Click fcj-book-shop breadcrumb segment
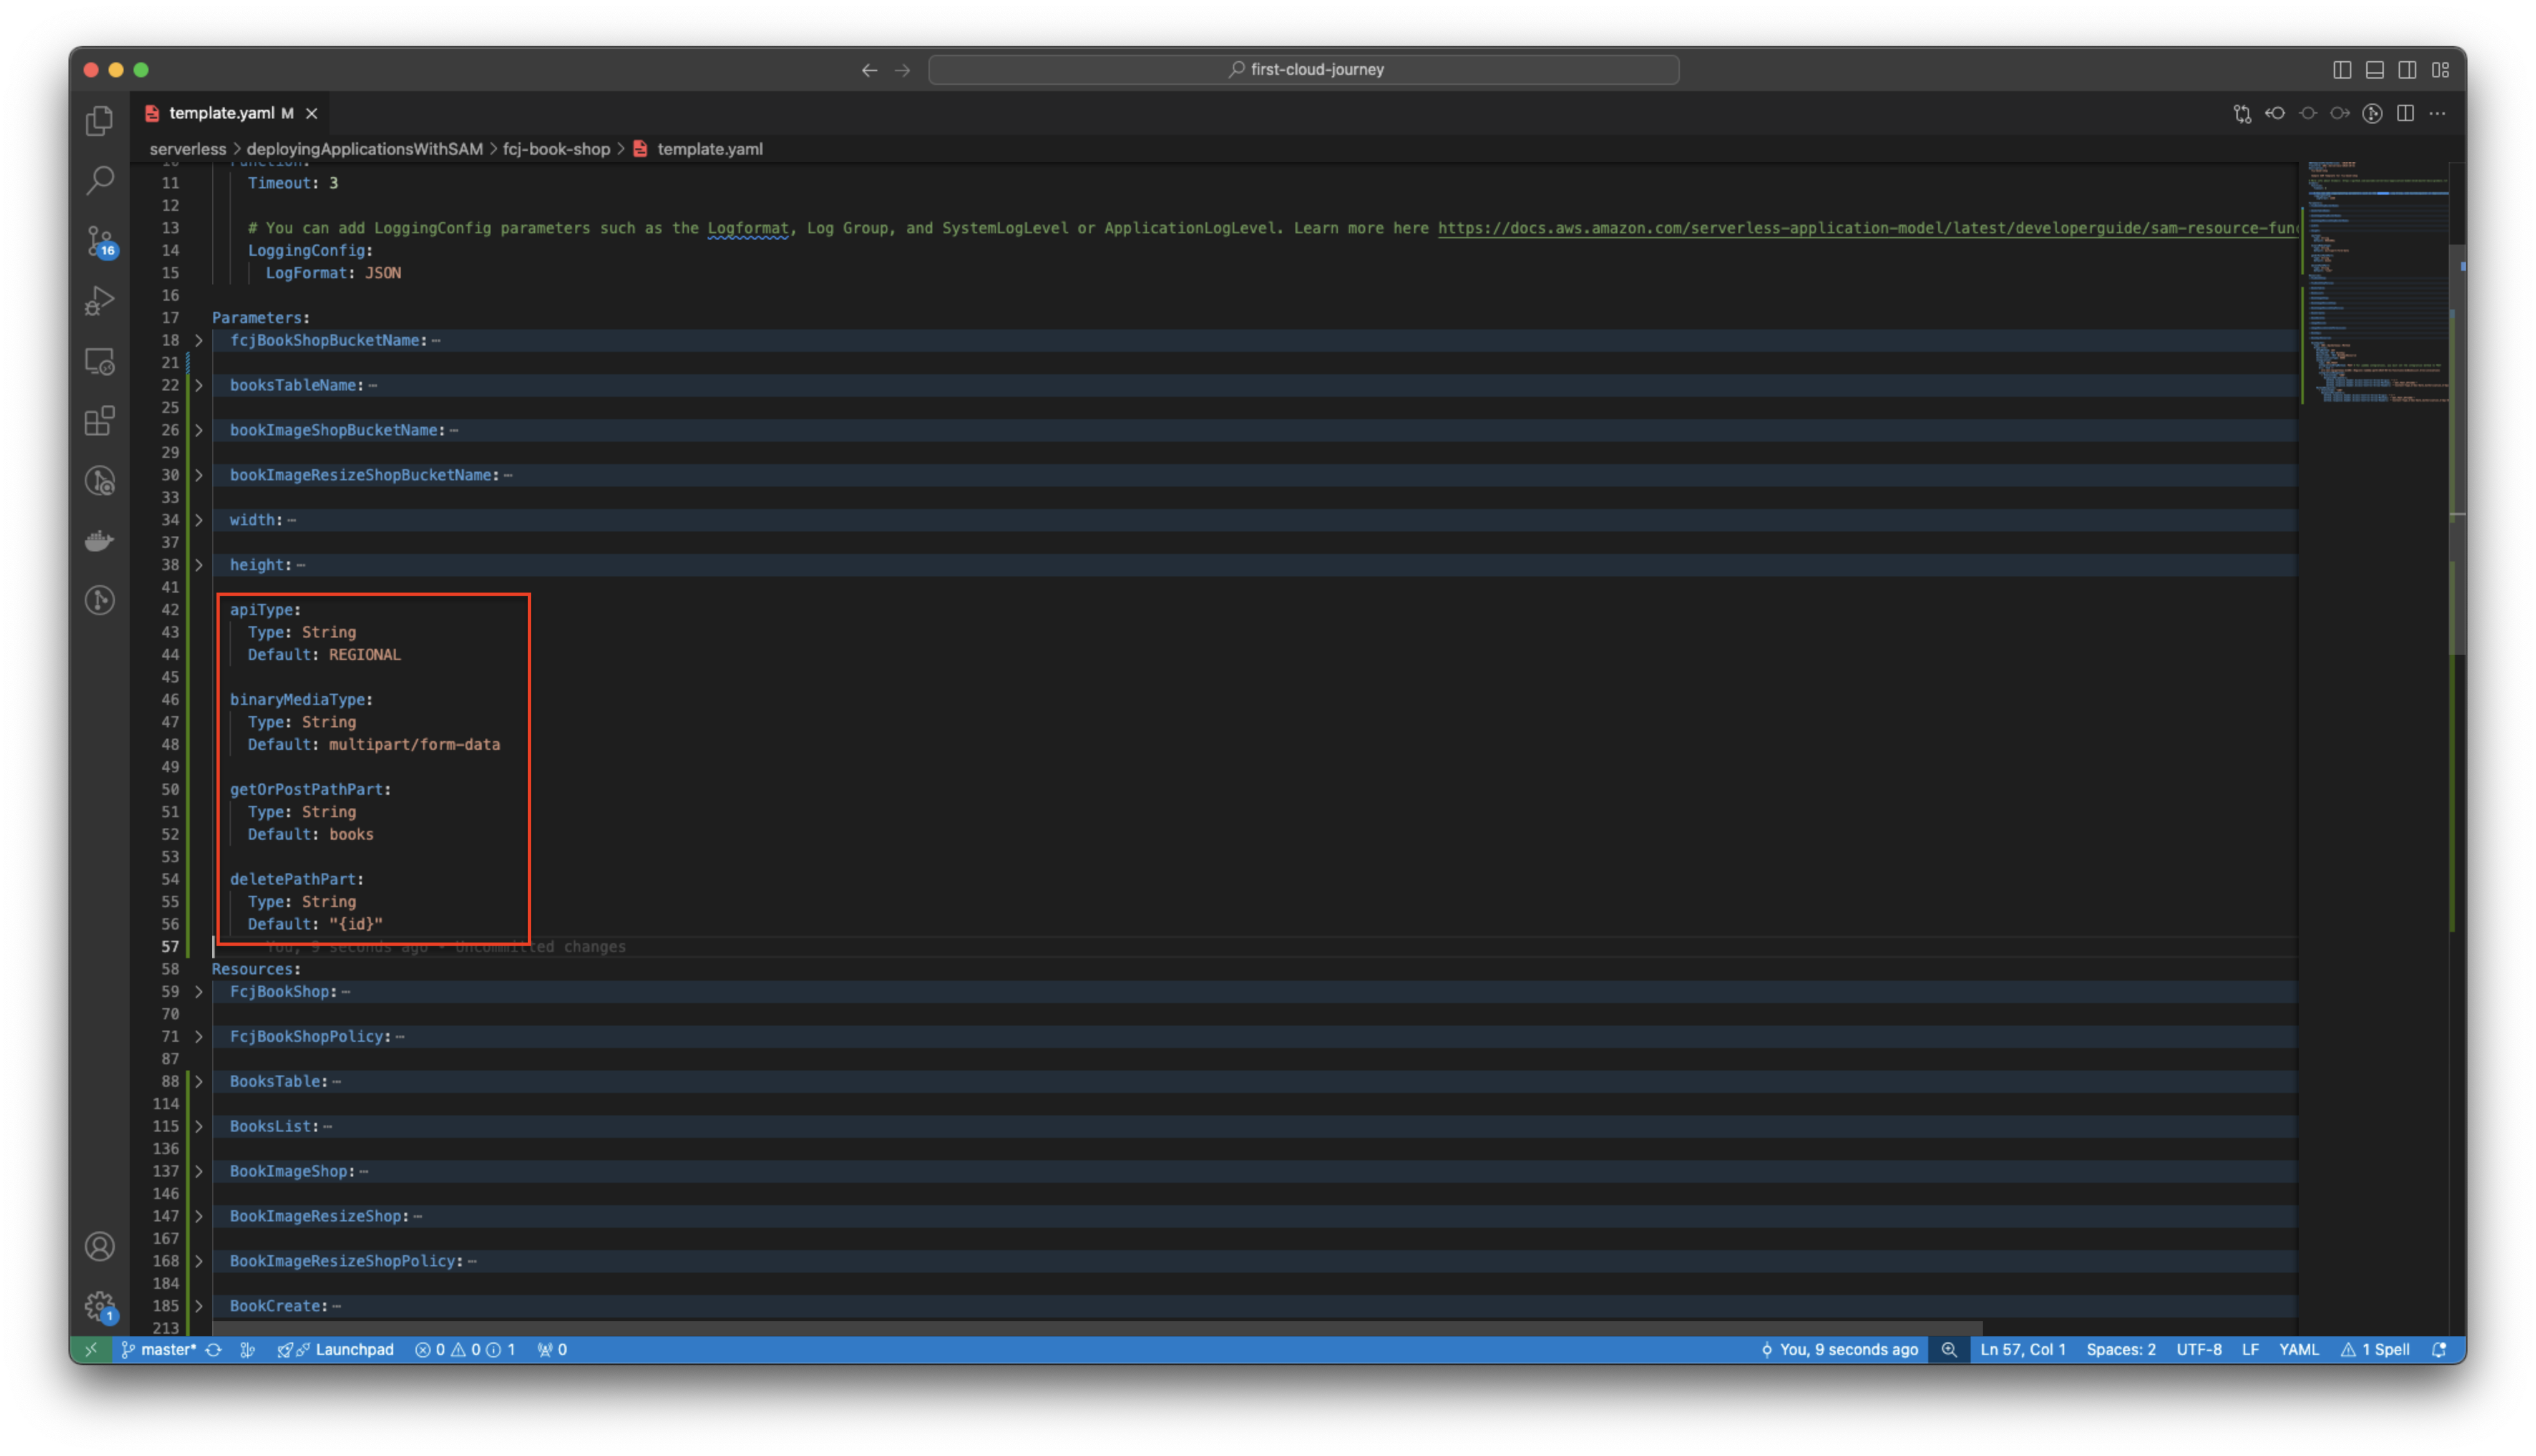The image size is (2536, 1456). pyautogui.click(x=556, y=149)
